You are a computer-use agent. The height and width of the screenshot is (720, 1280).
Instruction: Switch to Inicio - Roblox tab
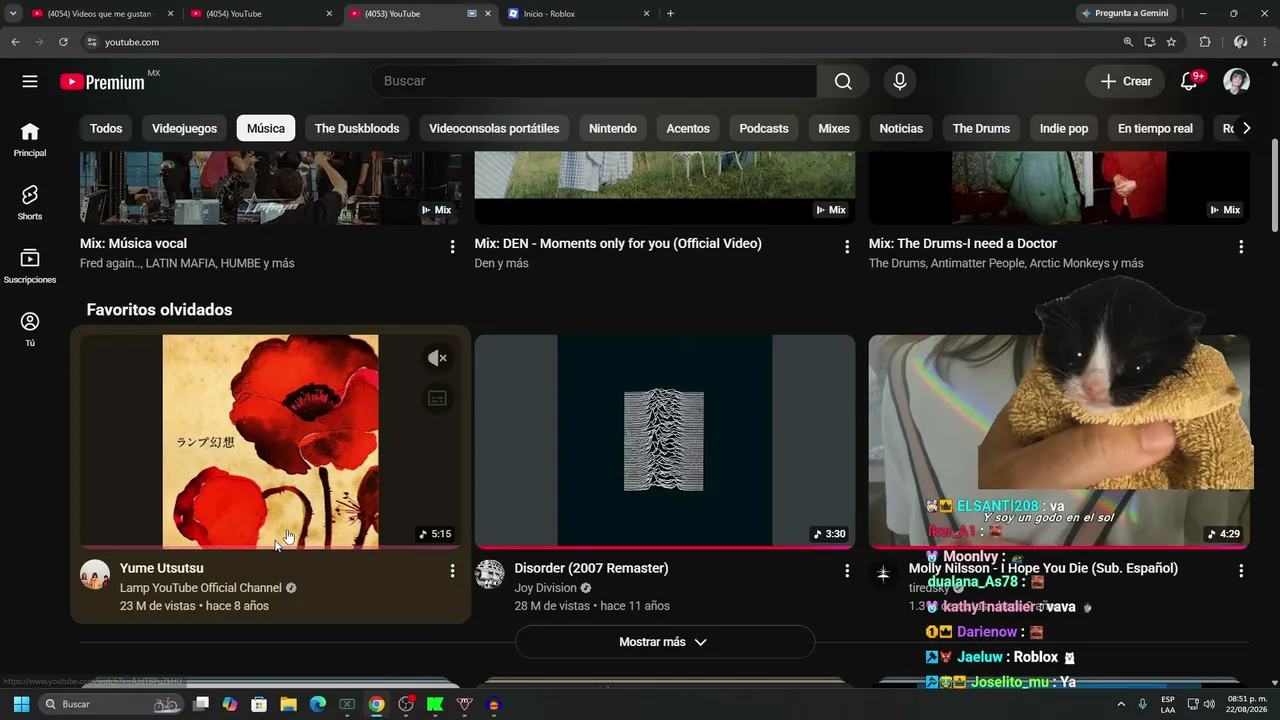point(580,14)
